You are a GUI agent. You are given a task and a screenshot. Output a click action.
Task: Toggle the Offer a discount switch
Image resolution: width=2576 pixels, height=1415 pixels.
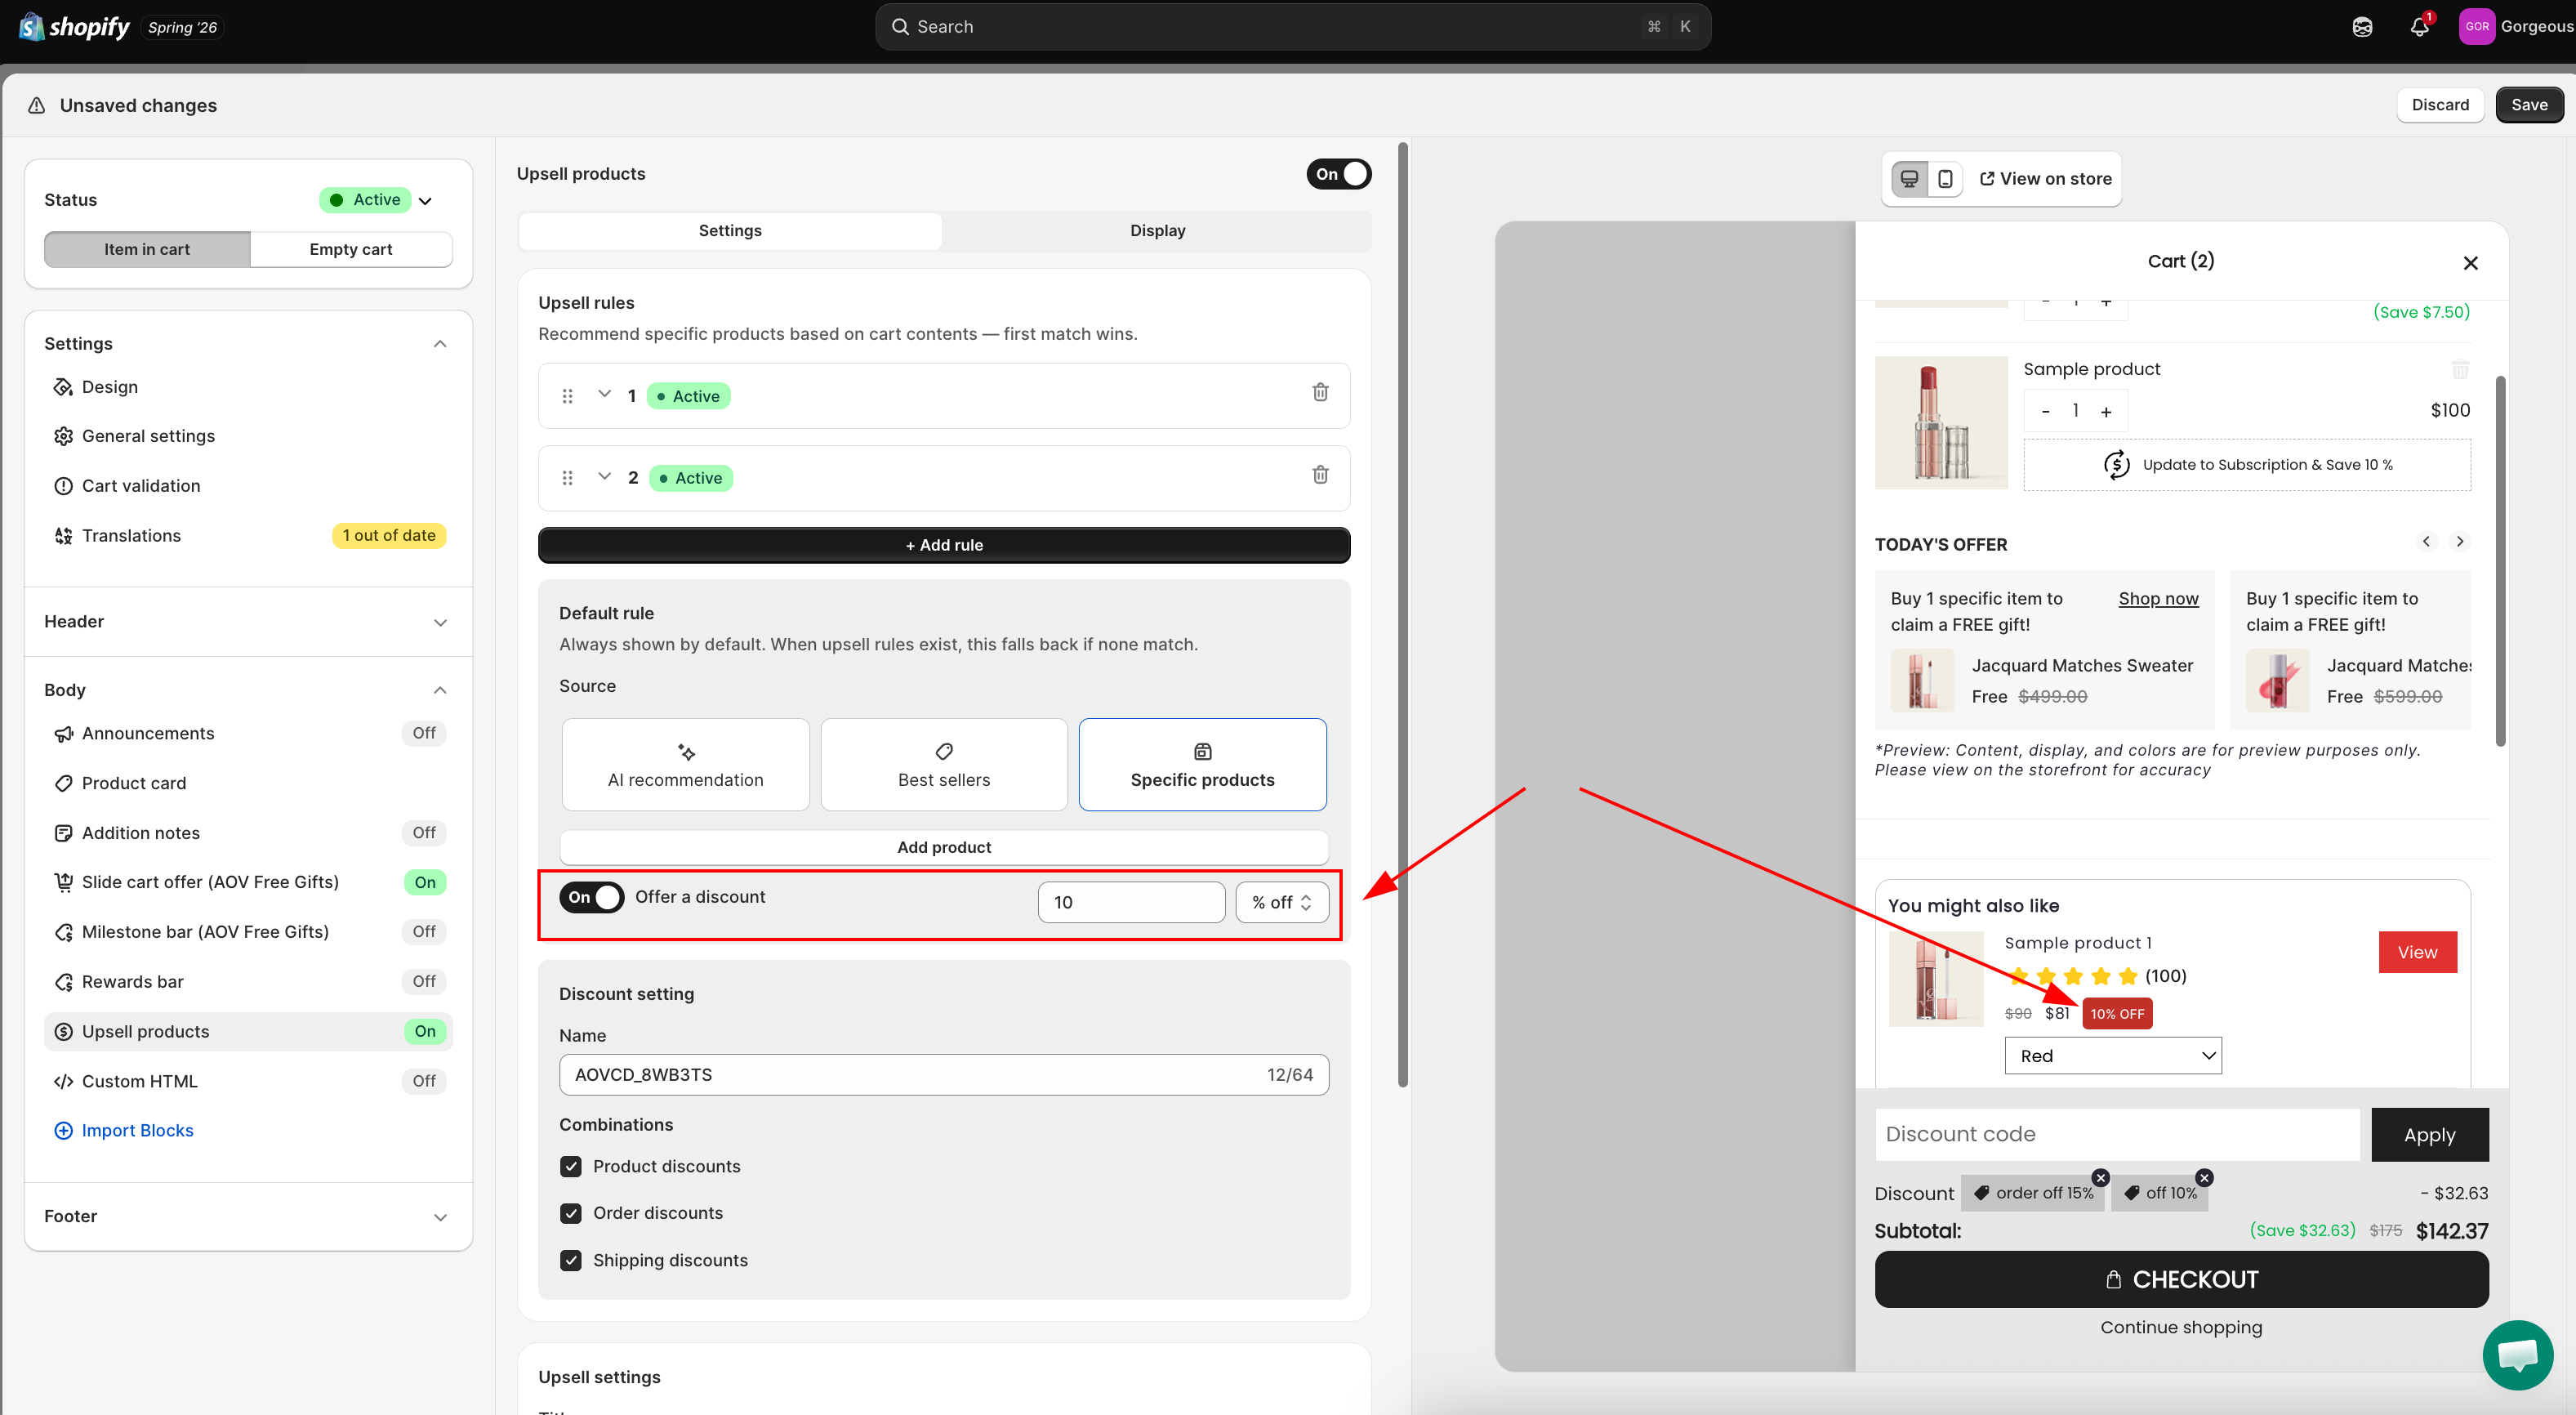[591, 897]
